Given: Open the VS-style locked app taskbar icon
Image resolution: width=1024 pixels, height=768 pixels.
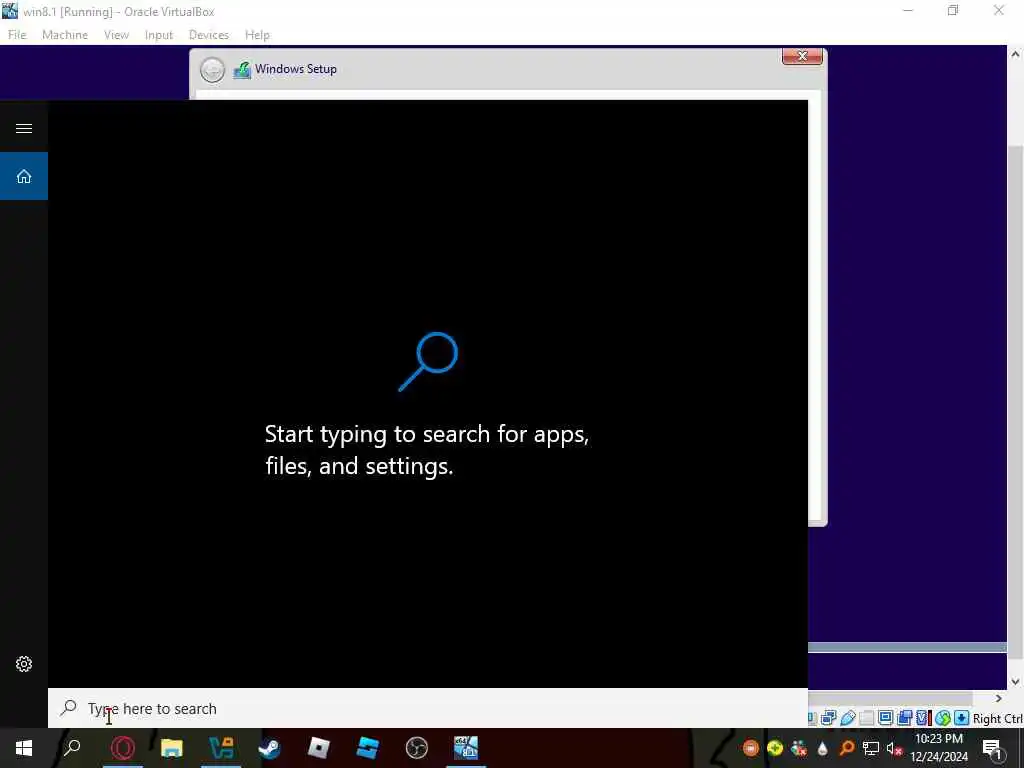Looking at the screenshot, I should pyautogui.click(x=221, y=748).
